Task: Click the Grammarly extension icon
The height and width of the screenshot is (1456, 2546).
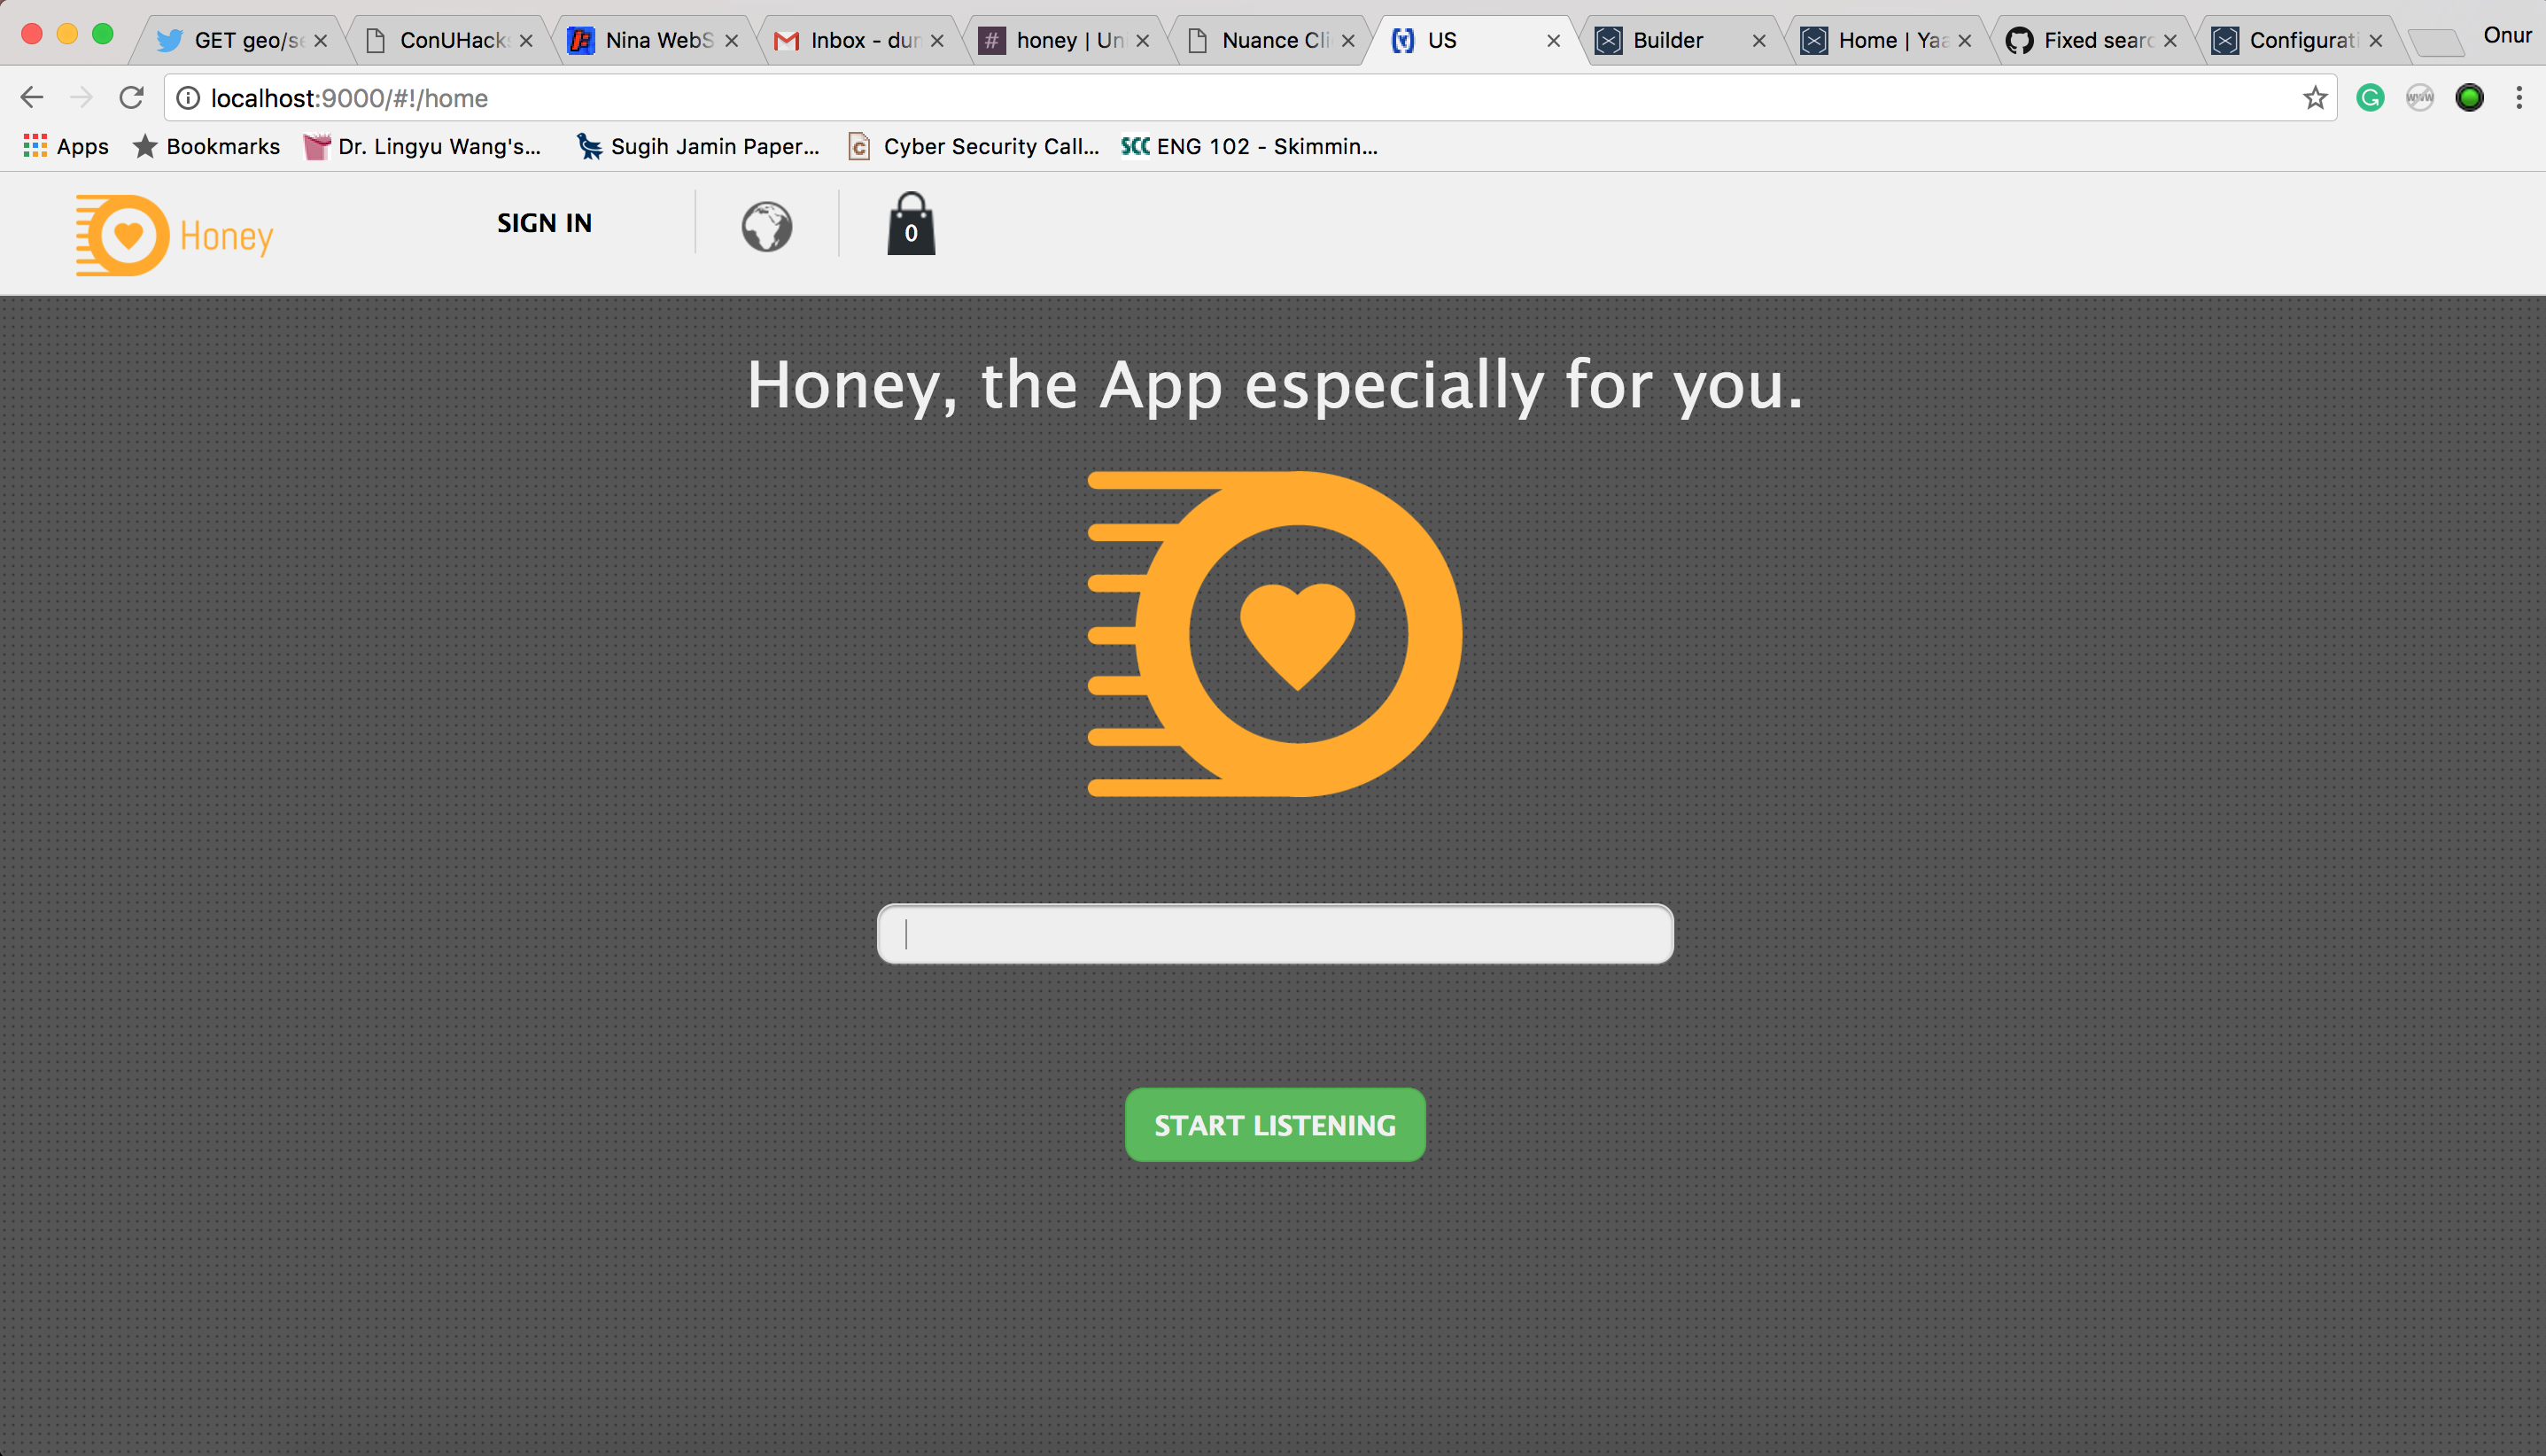Action: [2369, 98]
